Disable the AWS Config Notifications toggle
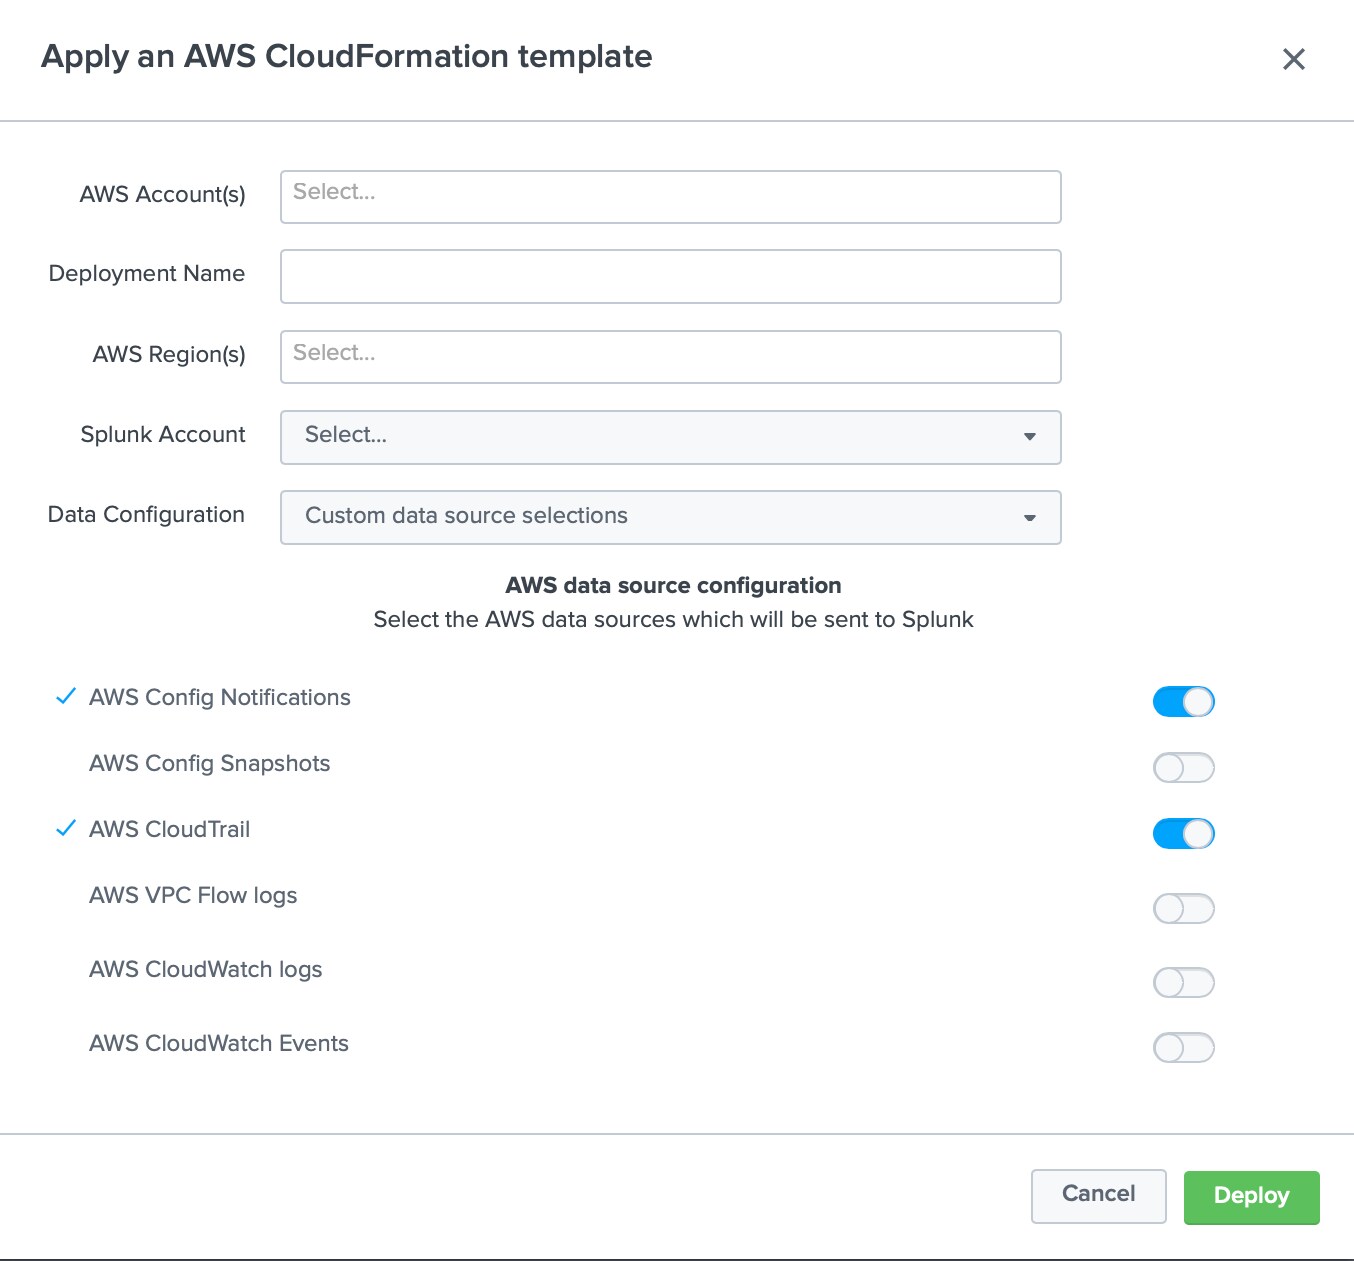Viewport: 1354px width, 1261px height. click(1184, 701)
